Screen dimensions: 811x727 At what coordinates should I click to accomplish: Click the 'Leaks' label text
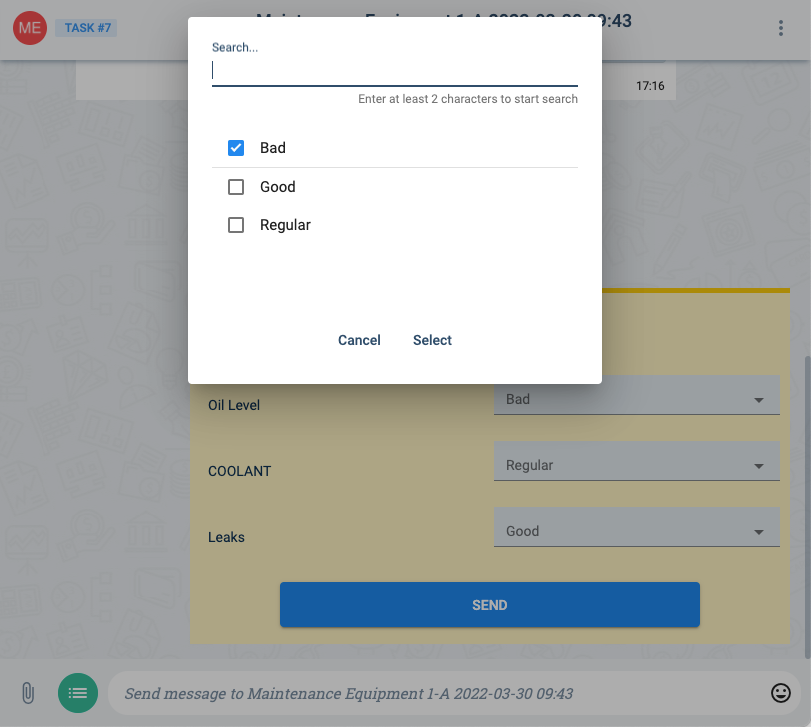(226, 537)
